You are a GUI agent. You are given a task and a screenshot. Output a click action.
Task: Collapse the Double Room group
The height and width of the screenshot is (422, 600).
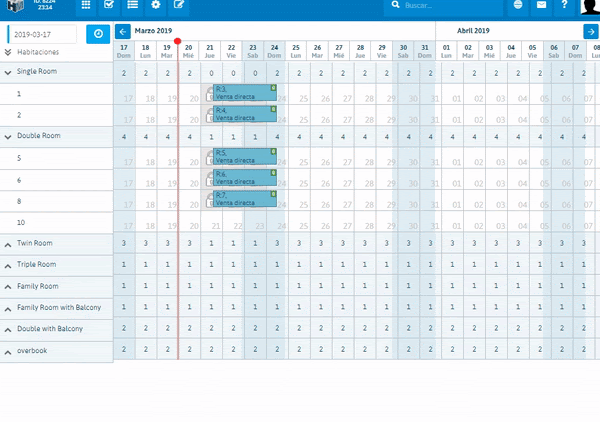[8, 136]
